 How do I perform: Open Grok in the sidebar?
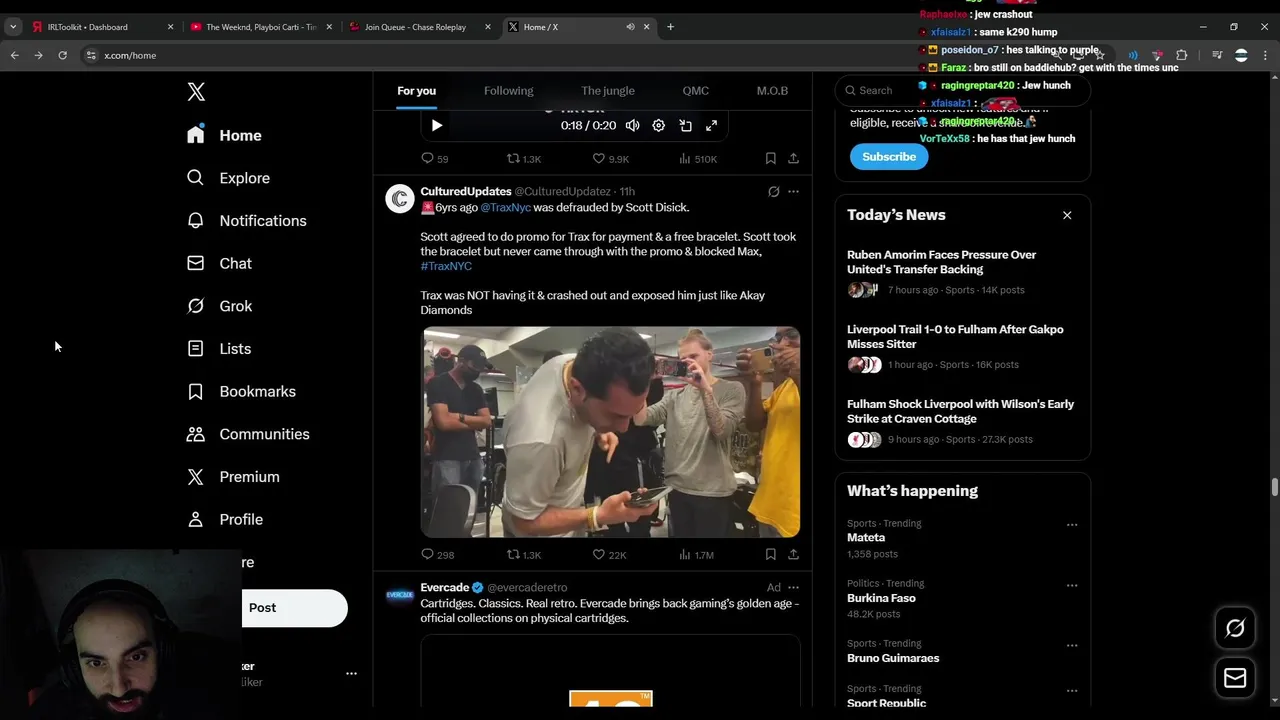pyautogui.click(x=219, y=306)
